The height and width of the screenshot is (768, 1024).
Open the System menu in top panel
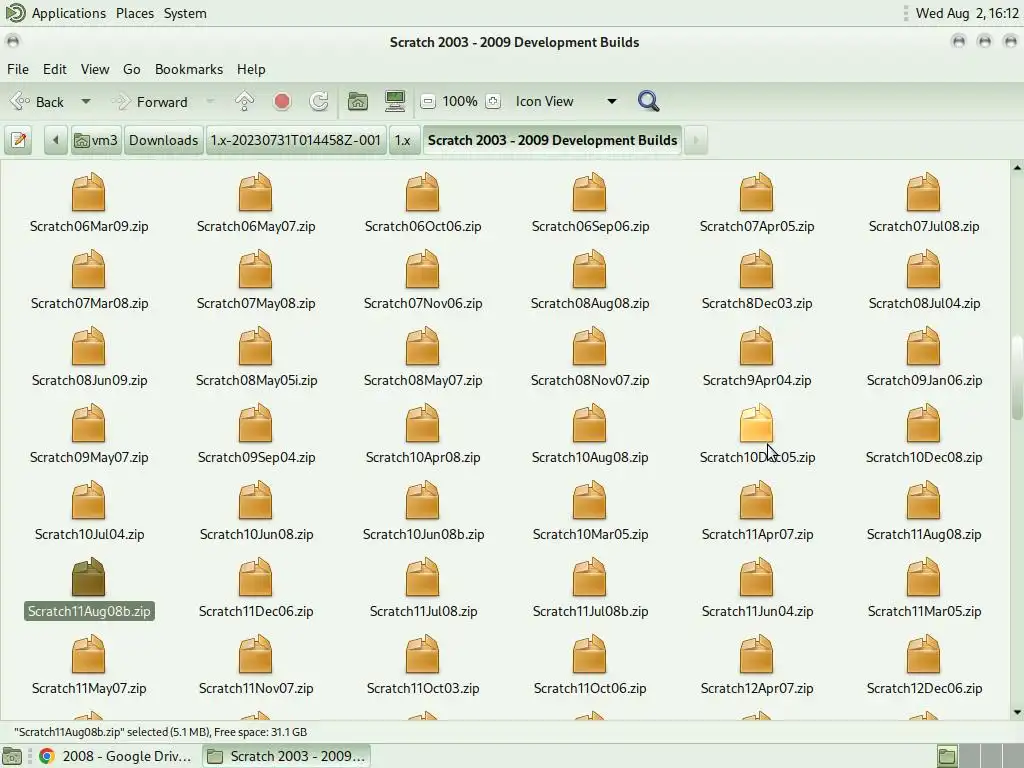point(185,13)
